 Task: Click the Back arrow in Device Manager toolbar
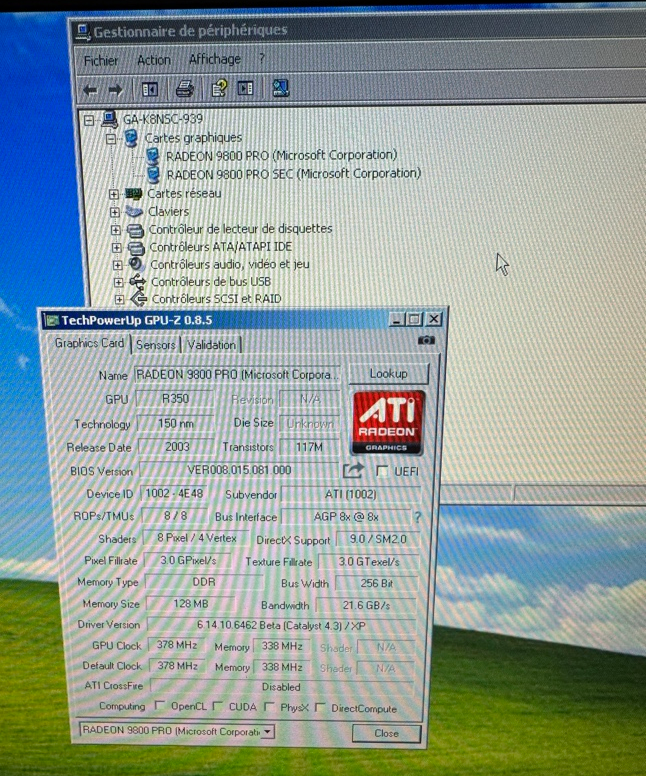(x=90, y=90)
